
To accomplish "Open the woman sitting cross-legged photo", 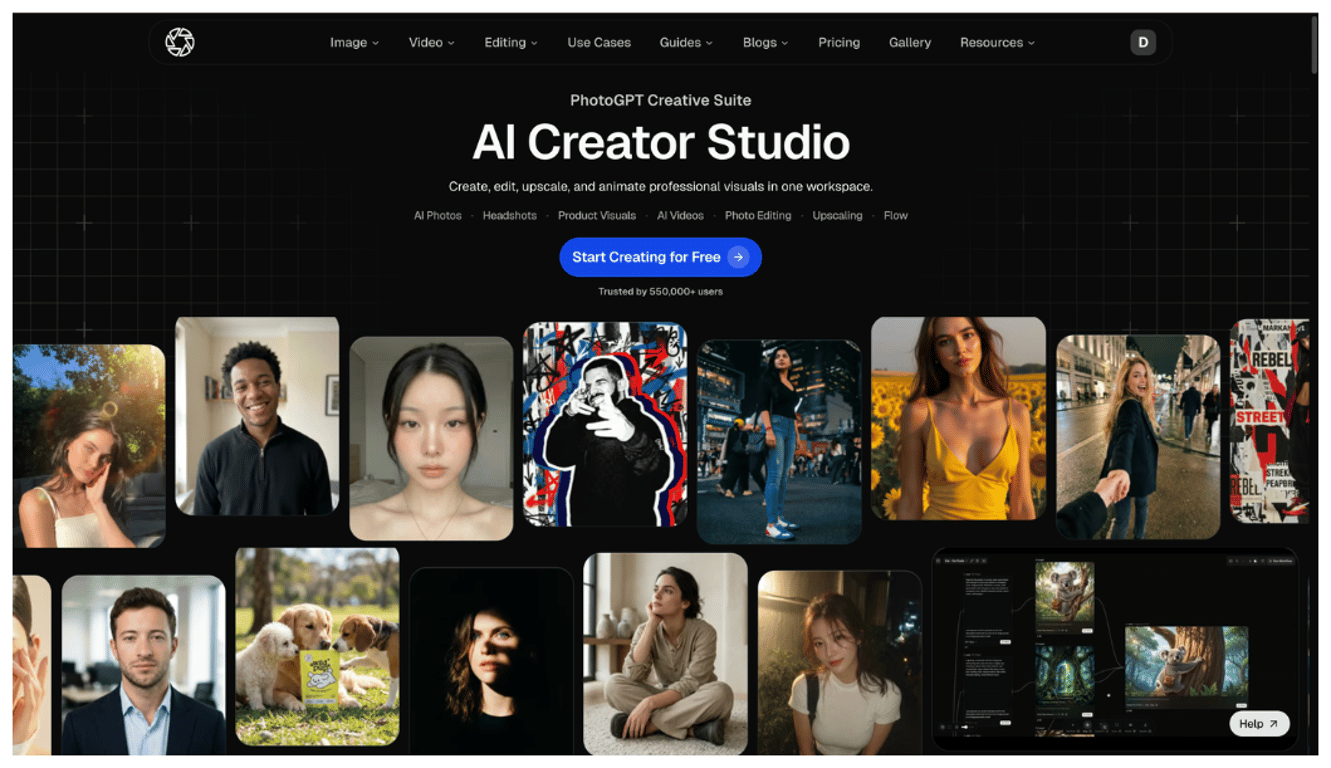I will 665,654.
